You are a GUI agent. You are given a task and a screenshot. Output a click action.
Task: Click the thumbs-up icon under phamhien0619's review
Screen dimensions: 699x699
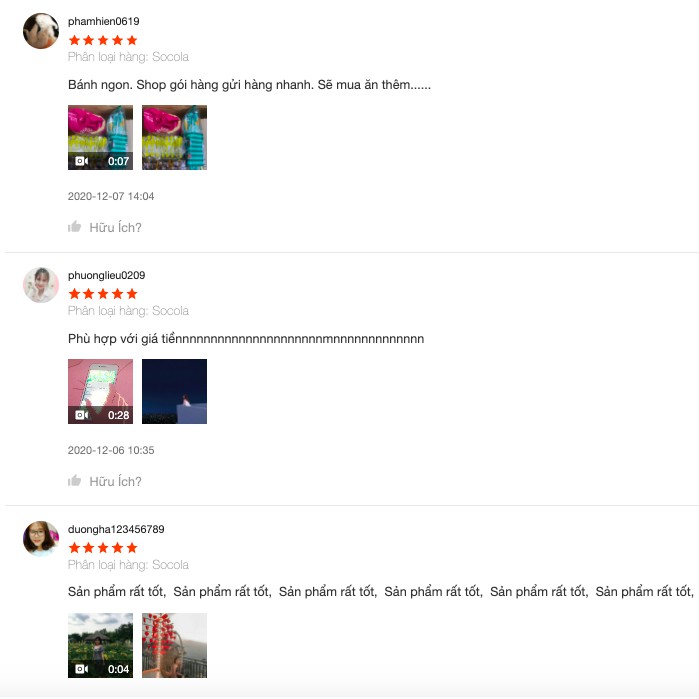click(x=74, y=227)
